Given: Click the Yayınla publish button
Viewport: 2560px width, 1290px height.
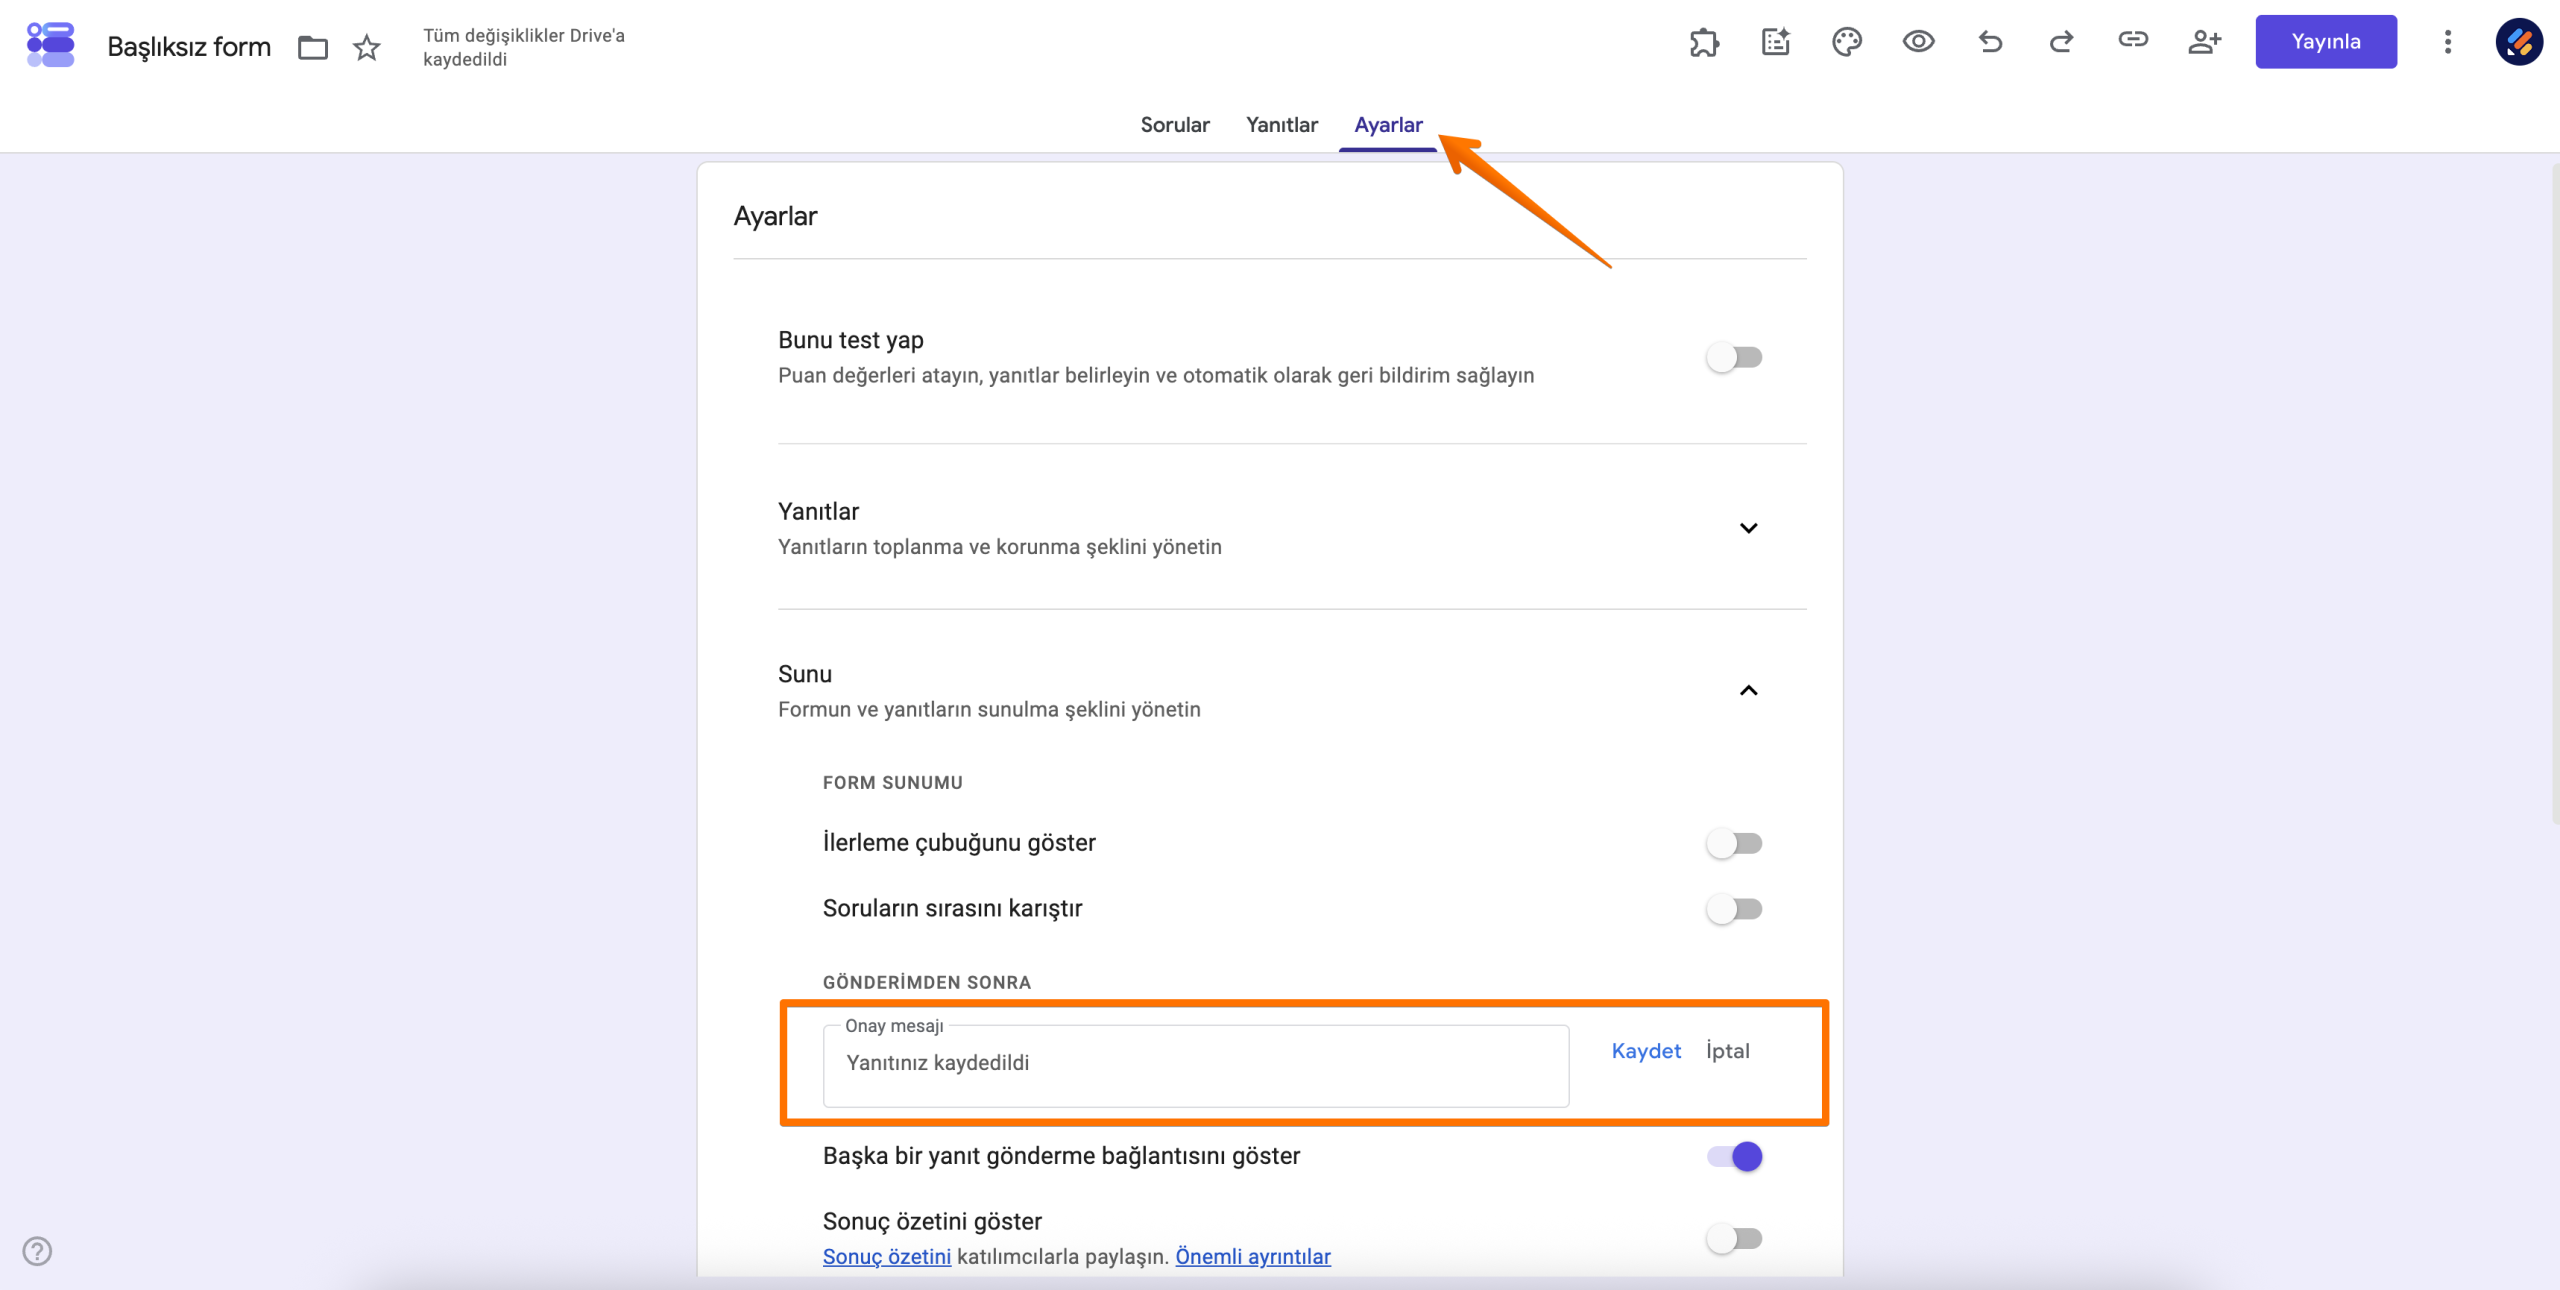Looking at the screenshot, I should click(2326, 42).
